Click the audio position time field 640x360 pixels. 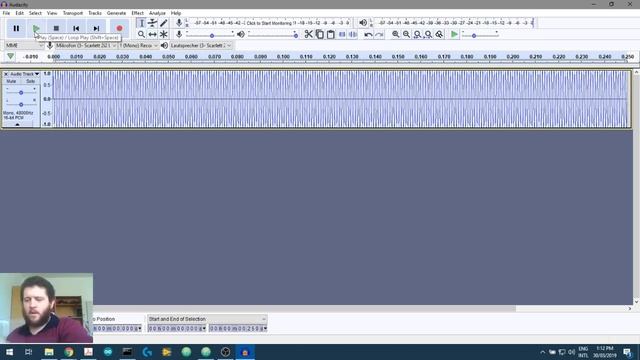coord(118,328)
